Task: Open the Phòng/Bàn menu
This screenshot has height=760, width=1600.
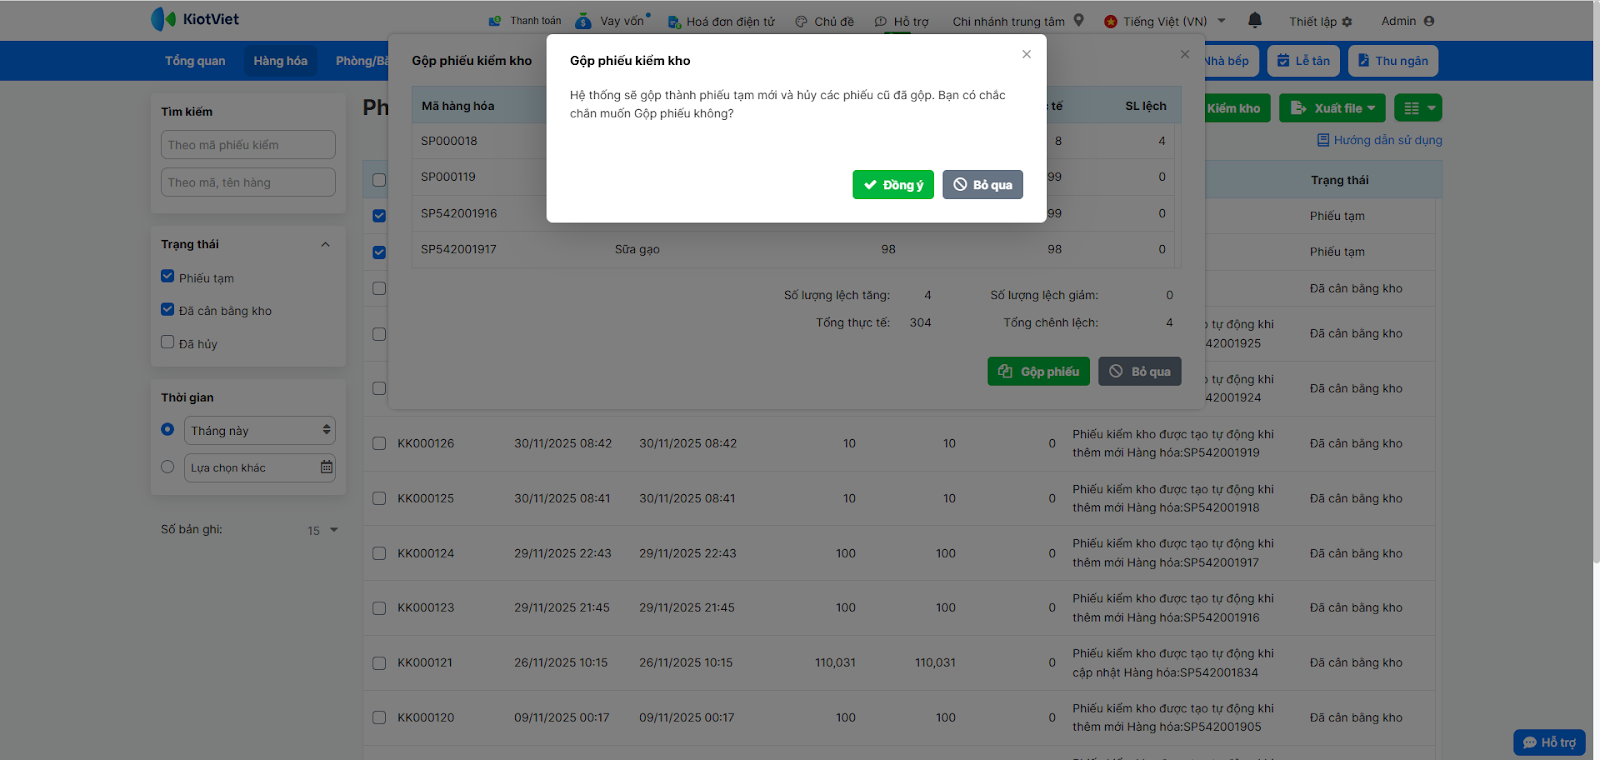Action: pyautogui.click(x=361, y=61)
